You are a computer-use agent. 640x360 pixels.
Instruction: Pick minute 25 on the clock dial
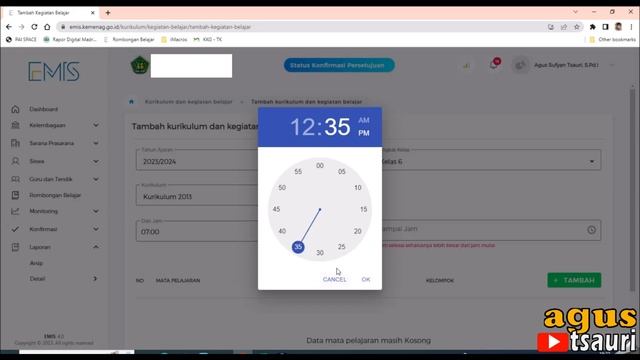point(342,247)
